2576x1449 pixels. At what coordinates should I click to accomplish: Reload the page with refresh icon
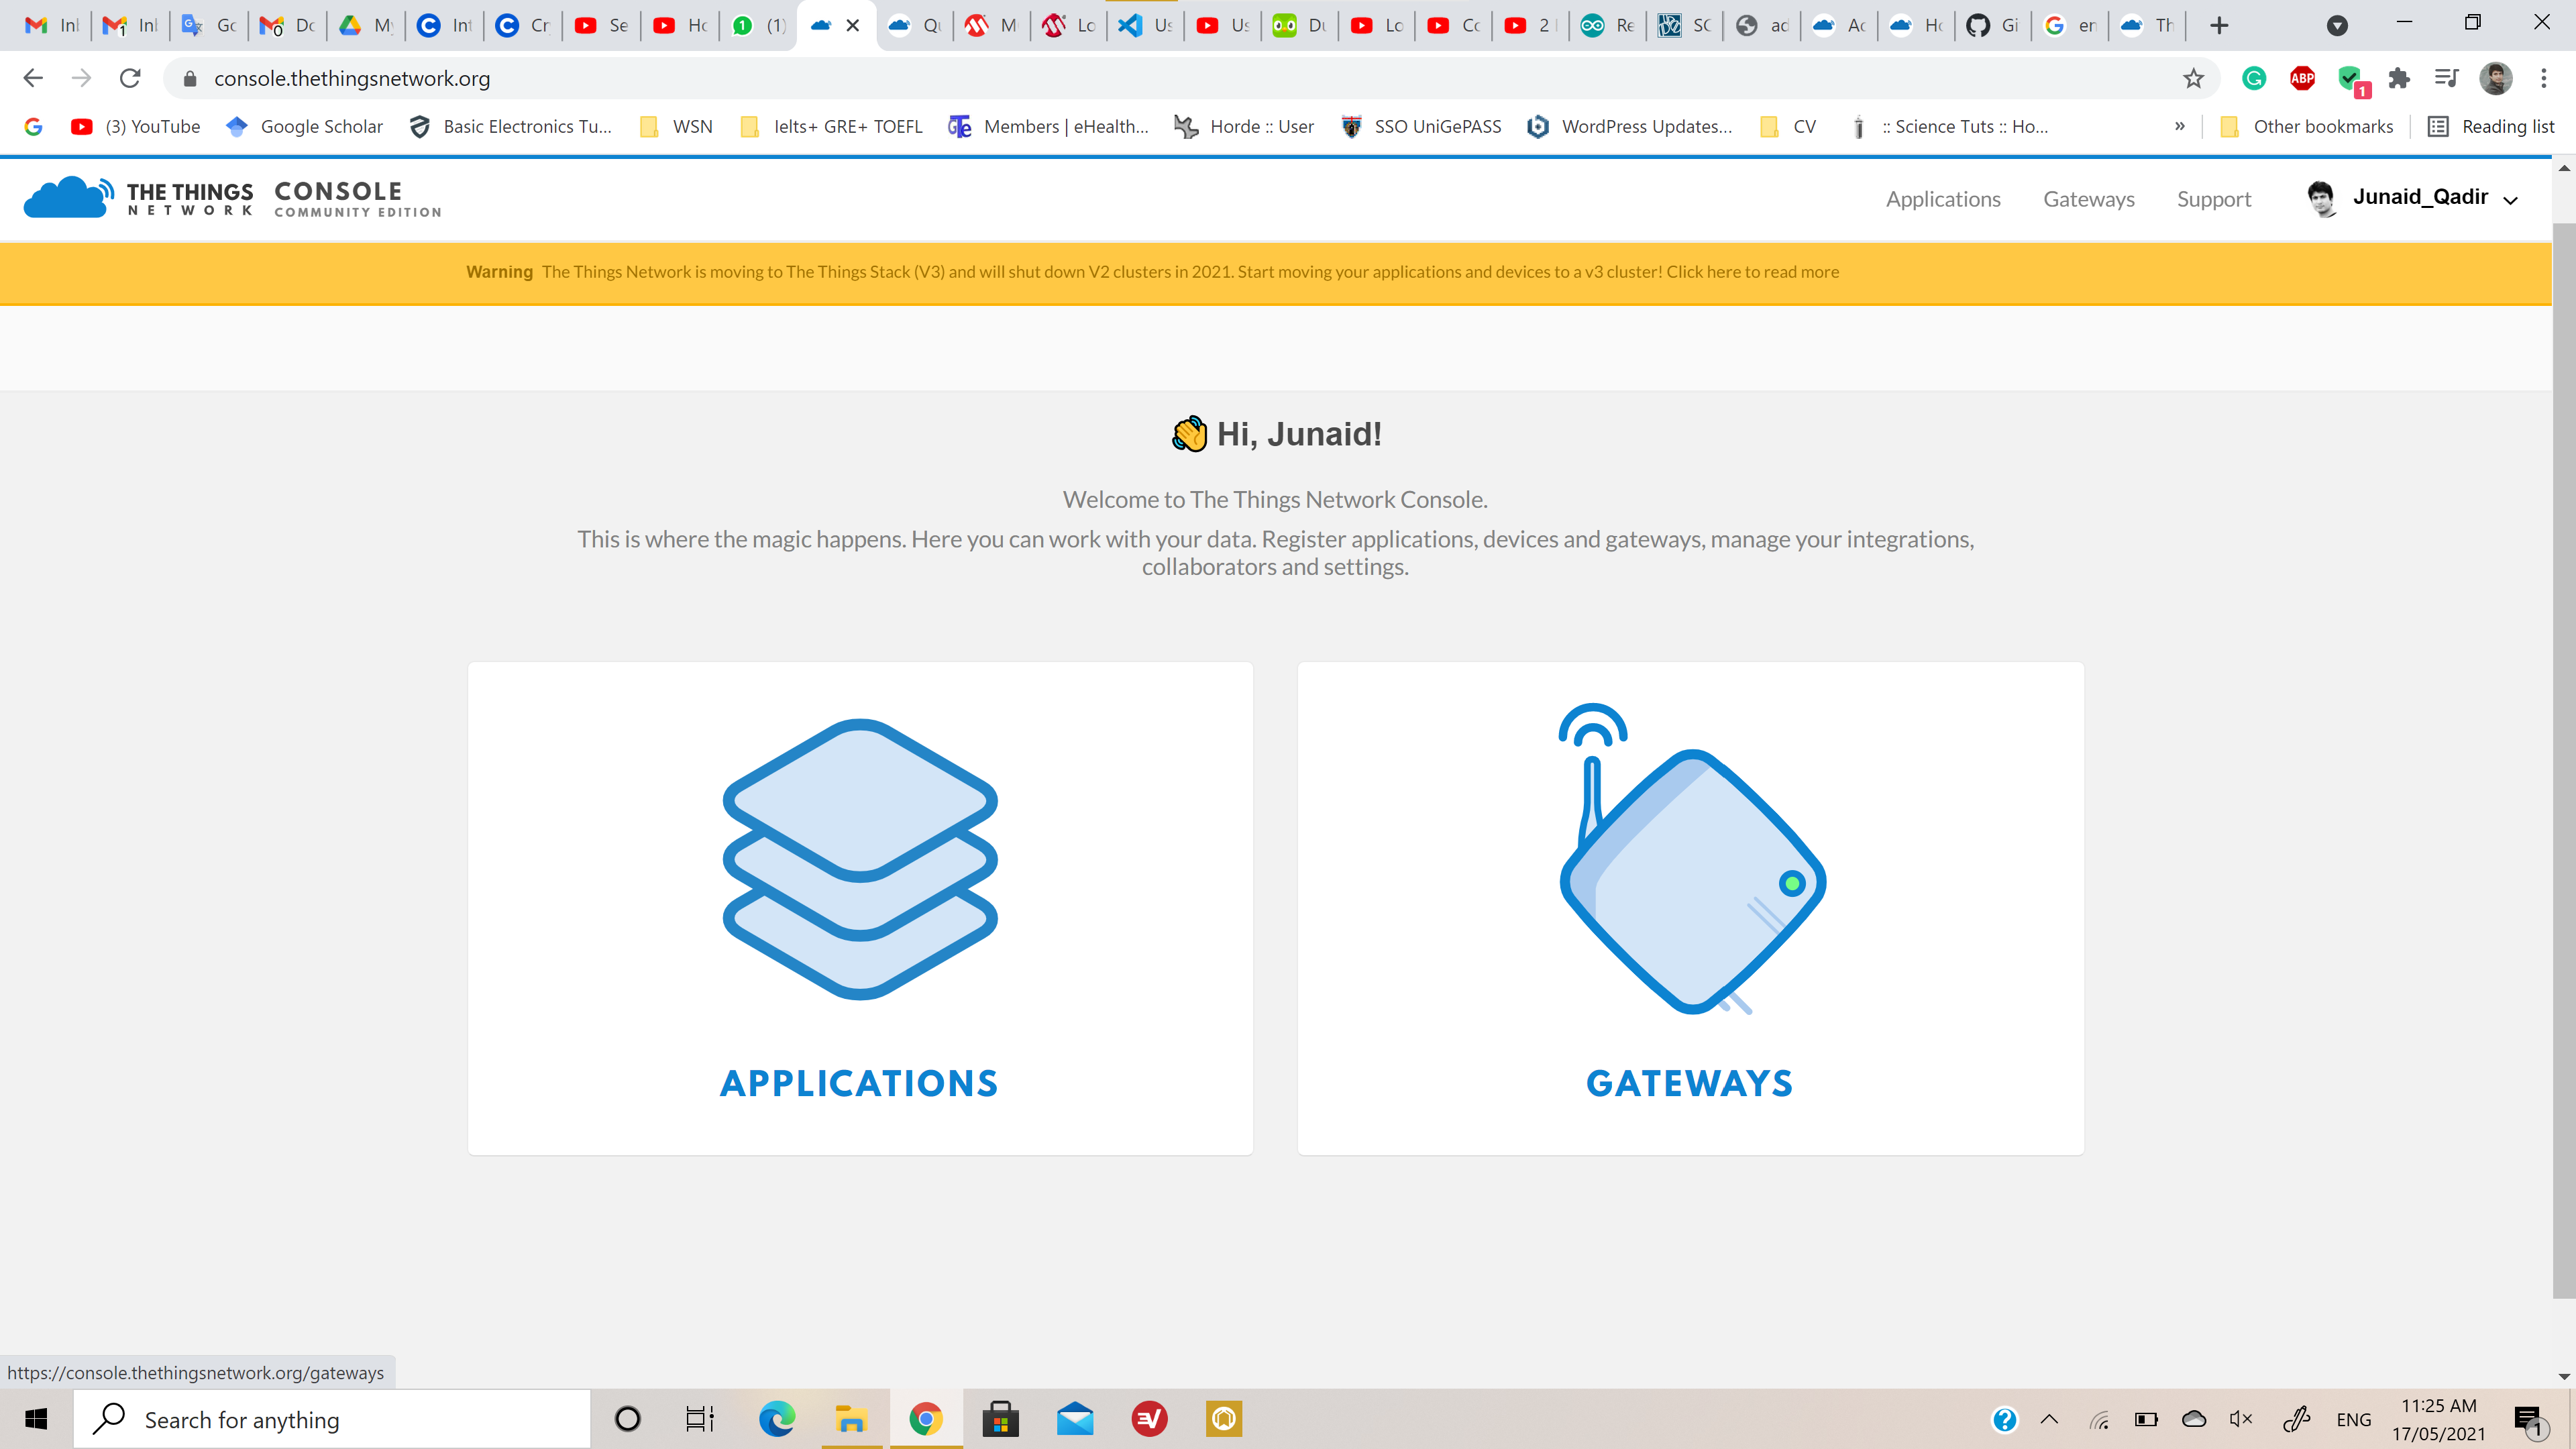[130, 78]
